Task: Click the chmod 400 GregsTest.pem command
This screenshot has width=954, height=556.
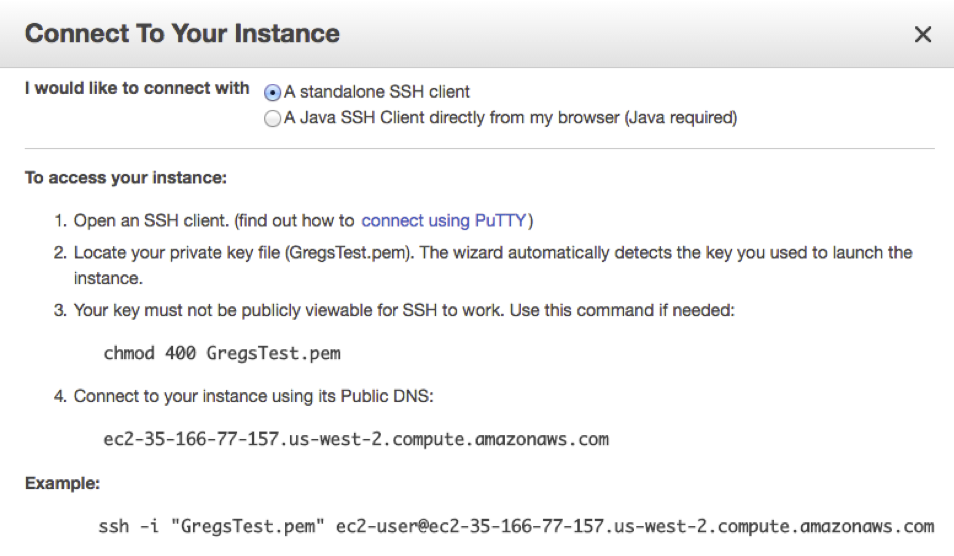Action: click(222, 353)
